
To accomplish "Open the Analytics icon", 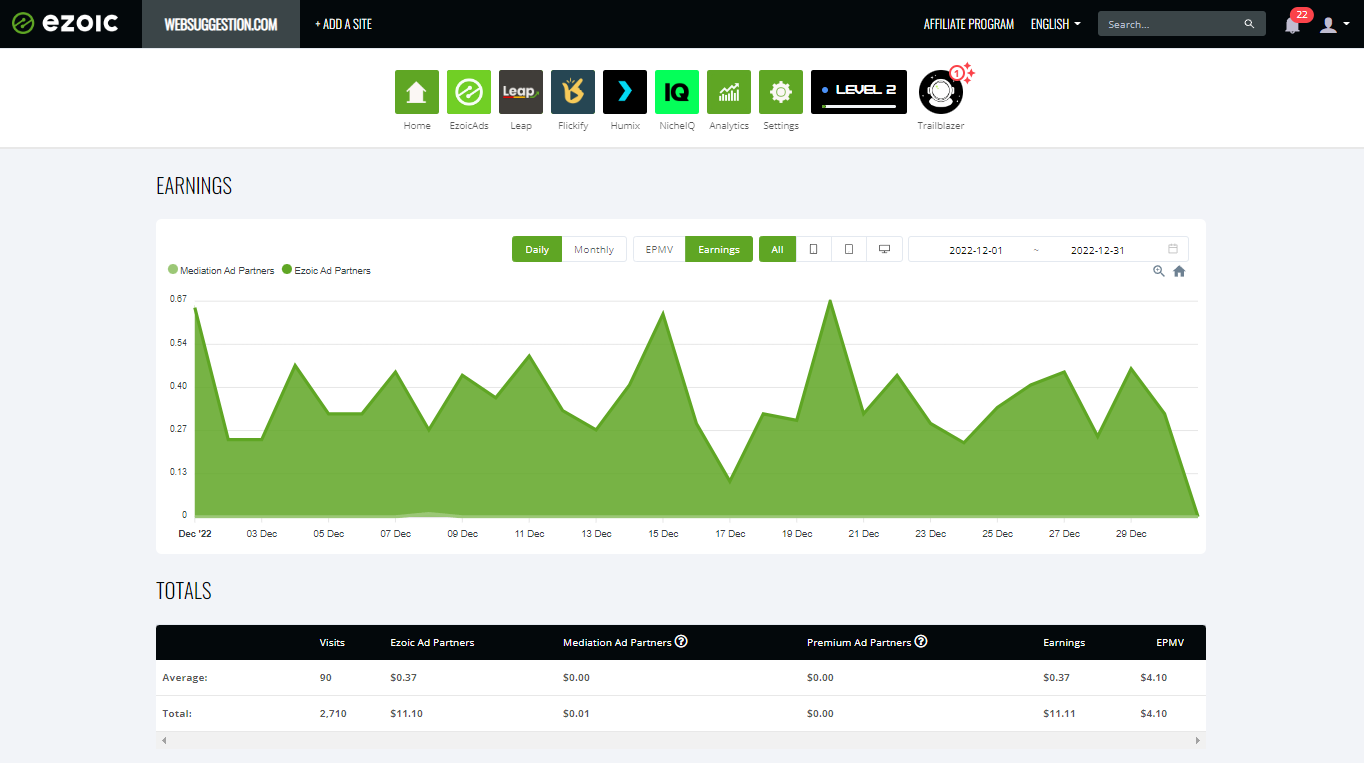I will 729,92.
